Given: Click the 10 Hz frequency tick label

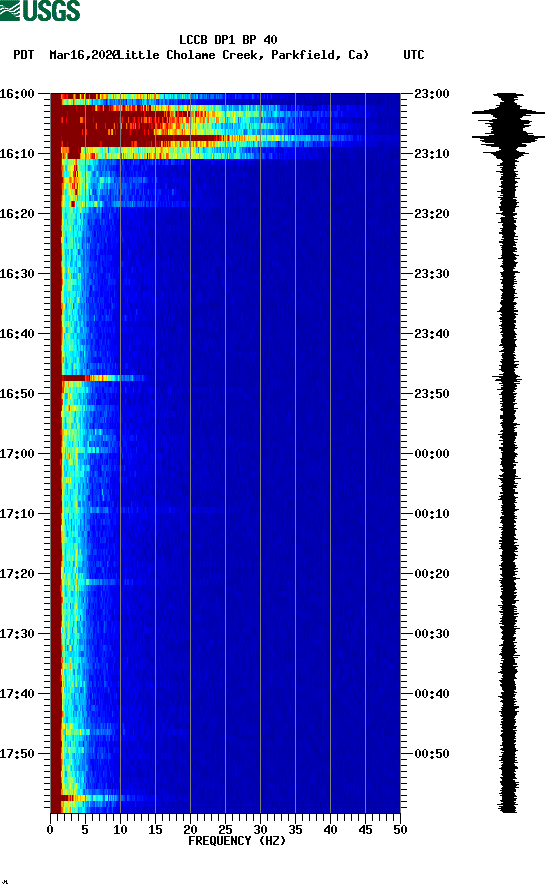Looking at the screenshot, I should tap(120, 830).
